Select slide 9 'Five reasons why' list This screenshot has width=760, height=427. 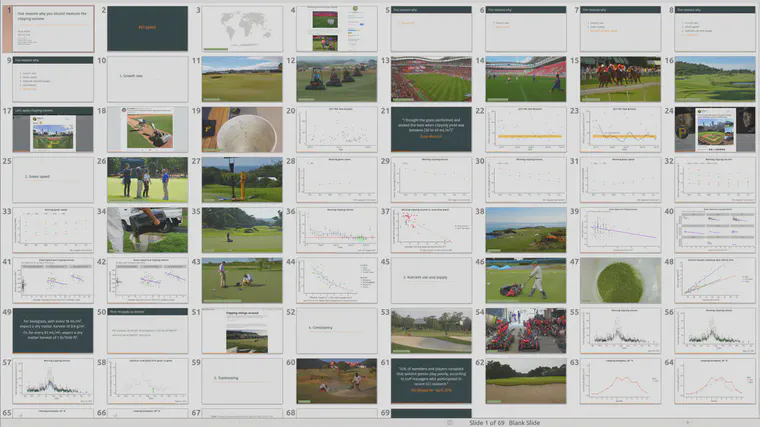pyautogui.click(x=53, y=79)
